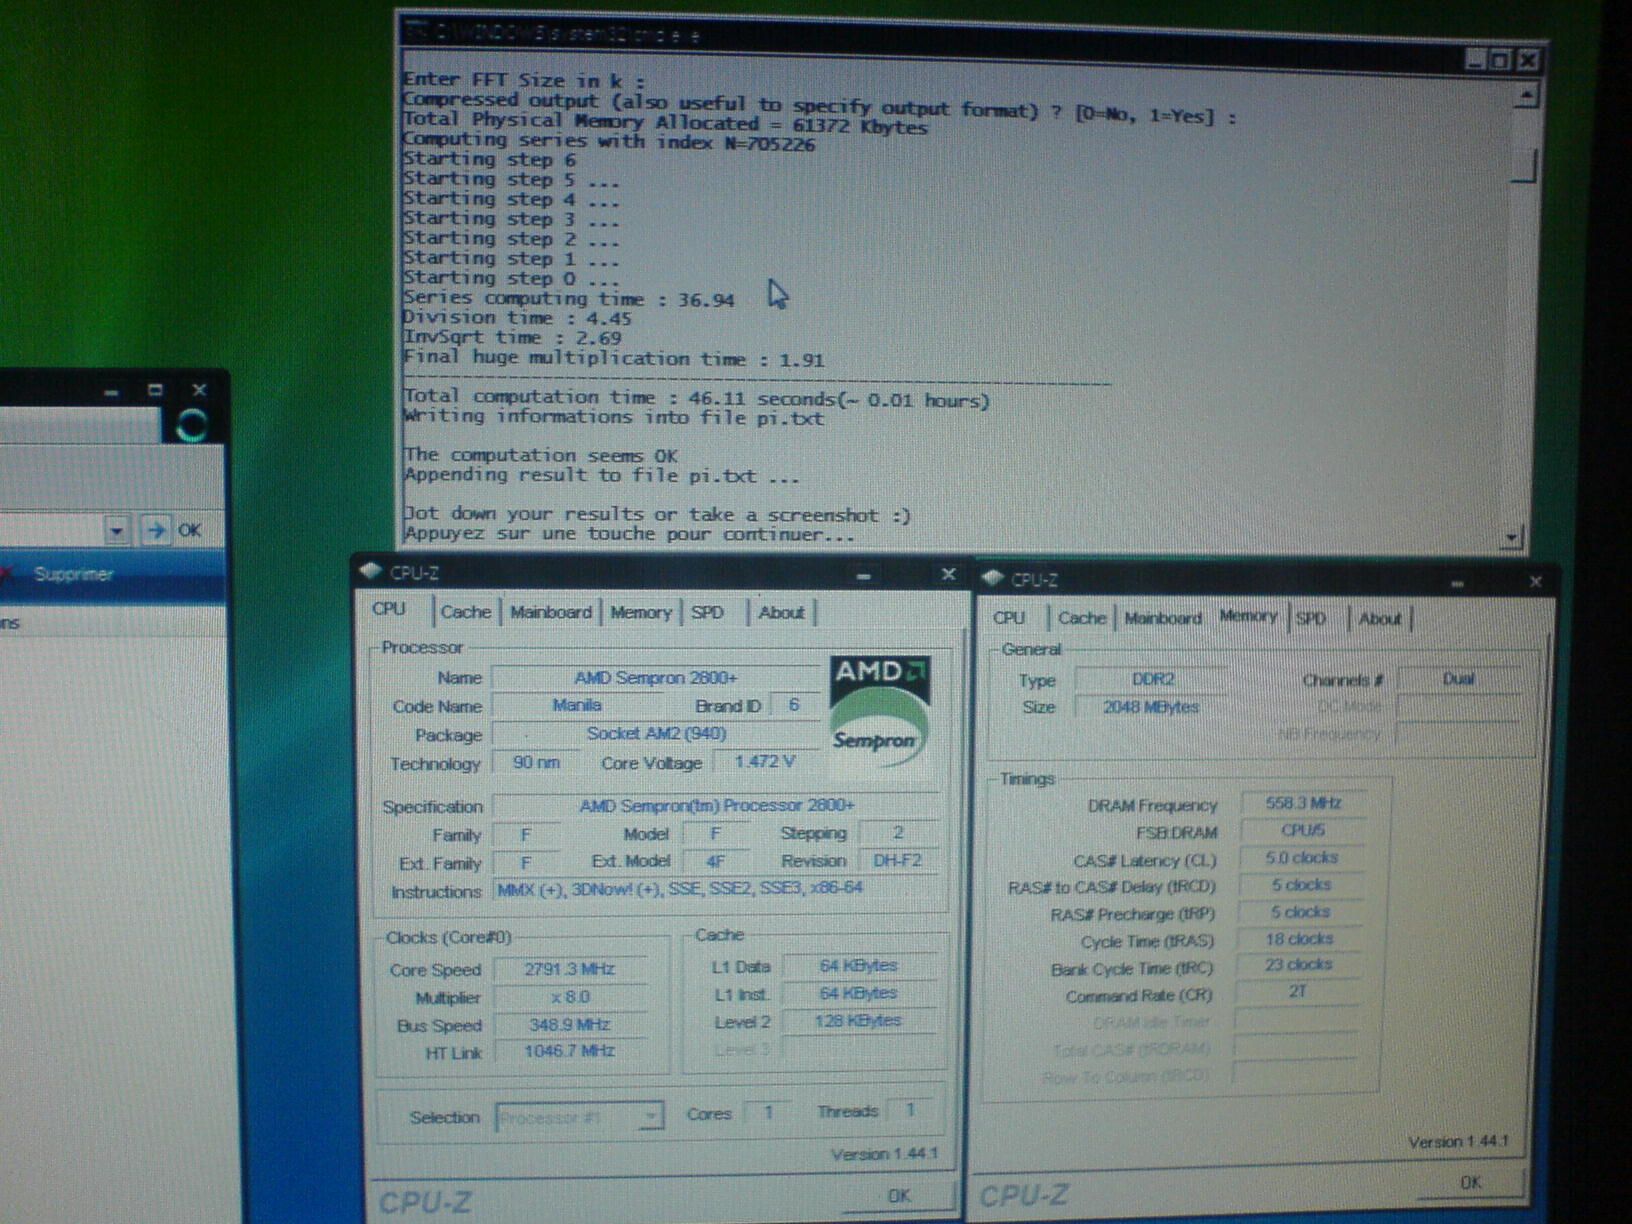This screenshot has height=1224, width=1632.
Task: Open SPD tab in left CPU-Z window
Action: pos(708,612)
